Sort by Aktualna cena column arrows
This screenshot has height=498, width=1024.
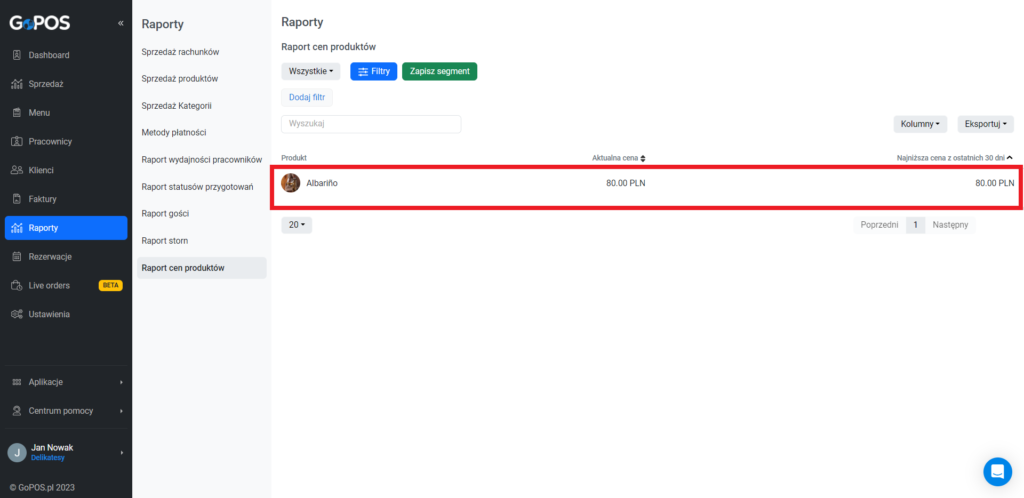pos(643,158)
